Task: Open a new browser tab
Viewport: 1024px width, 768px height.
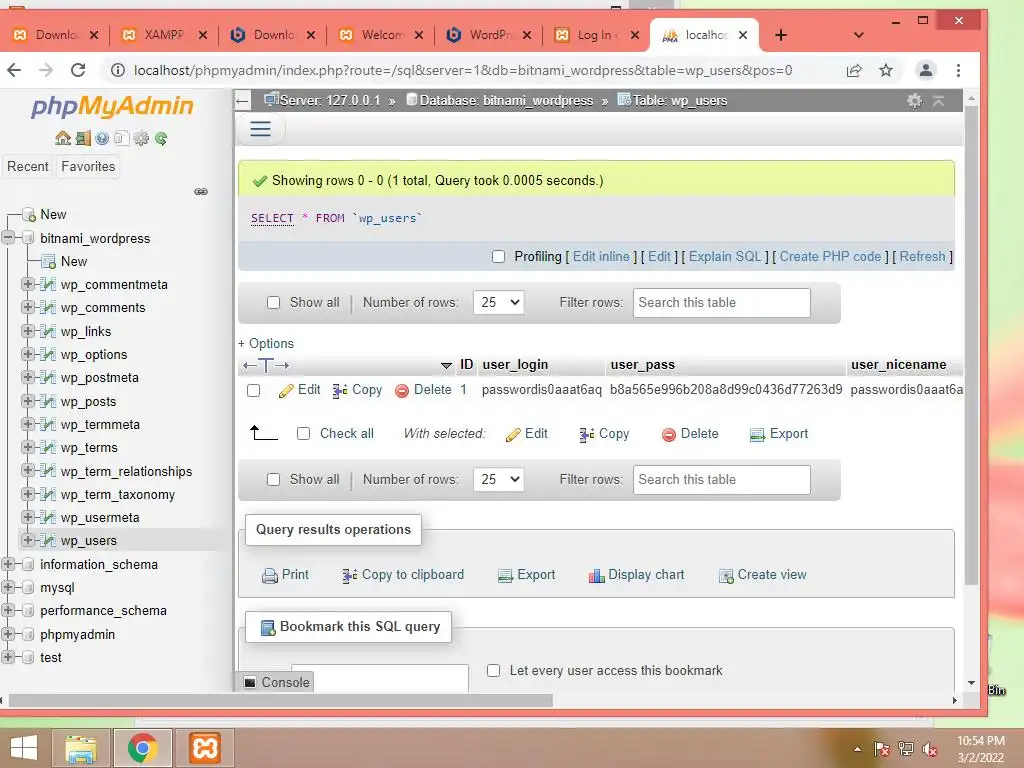Action: click(781, 35)
